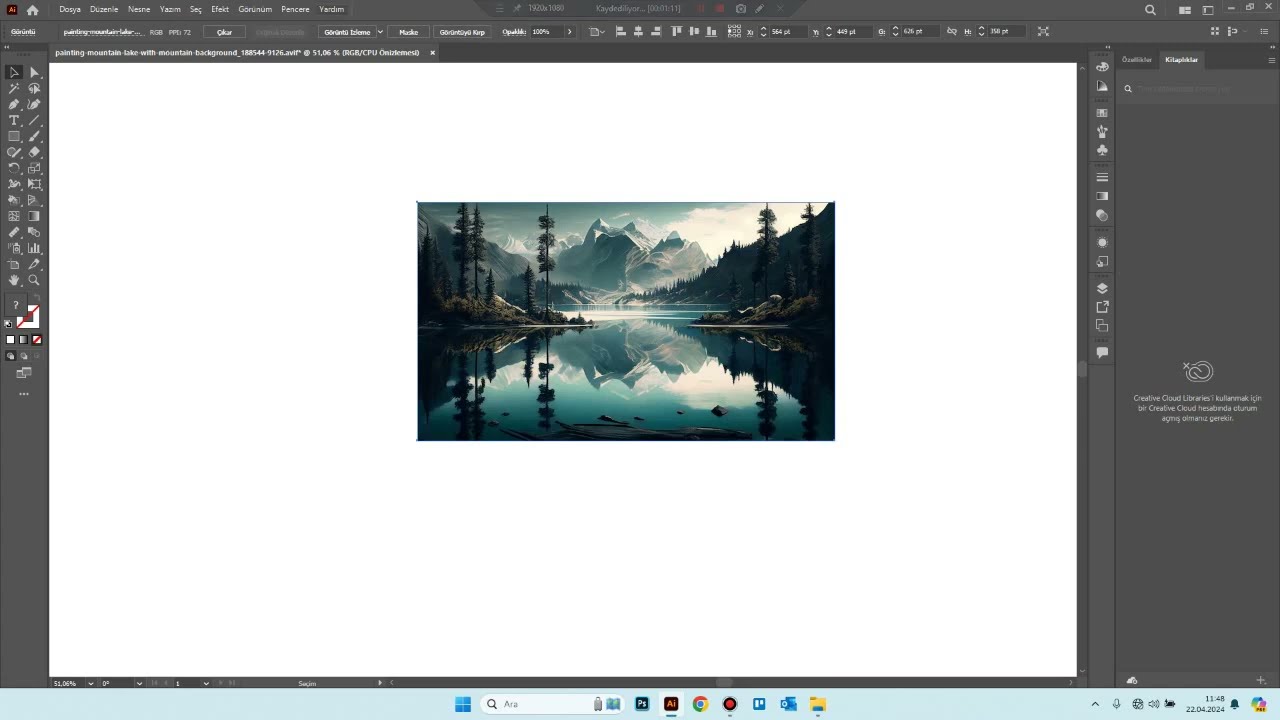Open the Pencere menu

click(x=295, y=9)
